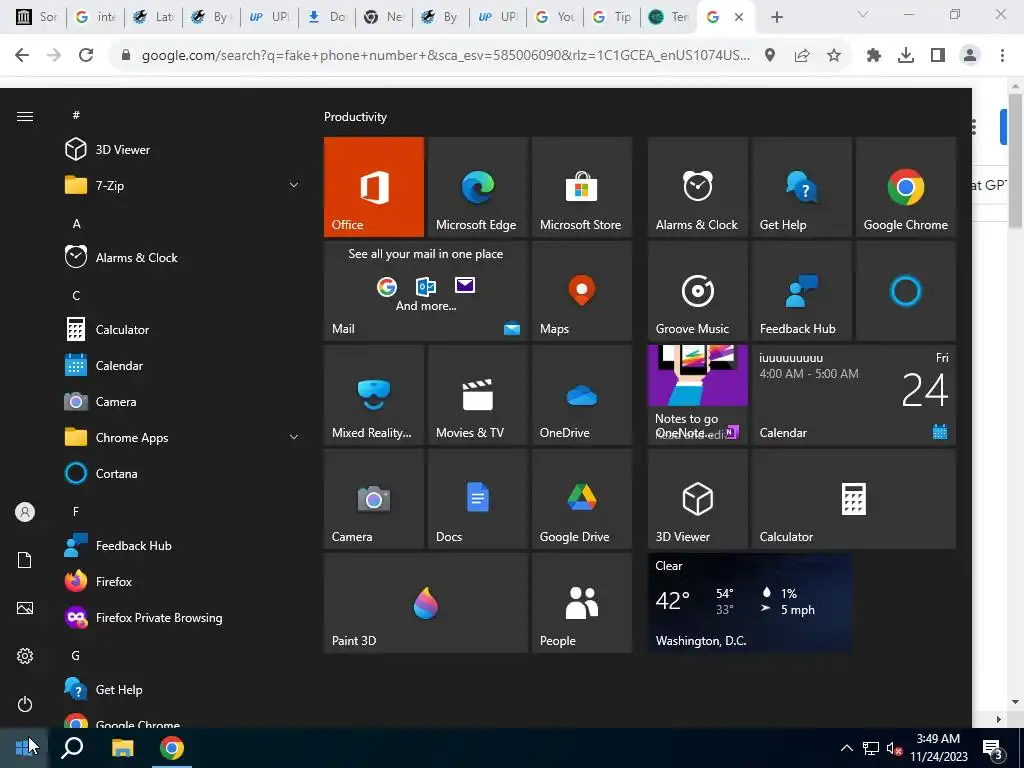Select the letter F section header
The image size is (1024, 768).
[x=76, y=511]
